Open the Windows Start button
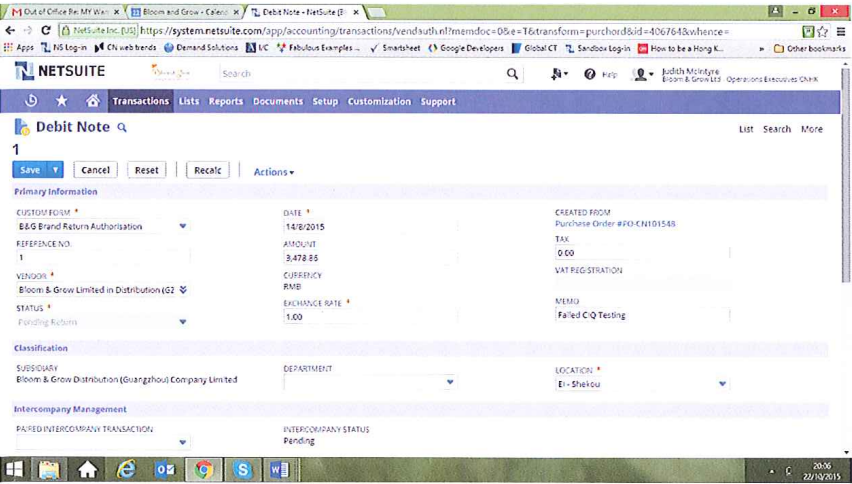Screen dimensions: 852x484 click(15, 469)
